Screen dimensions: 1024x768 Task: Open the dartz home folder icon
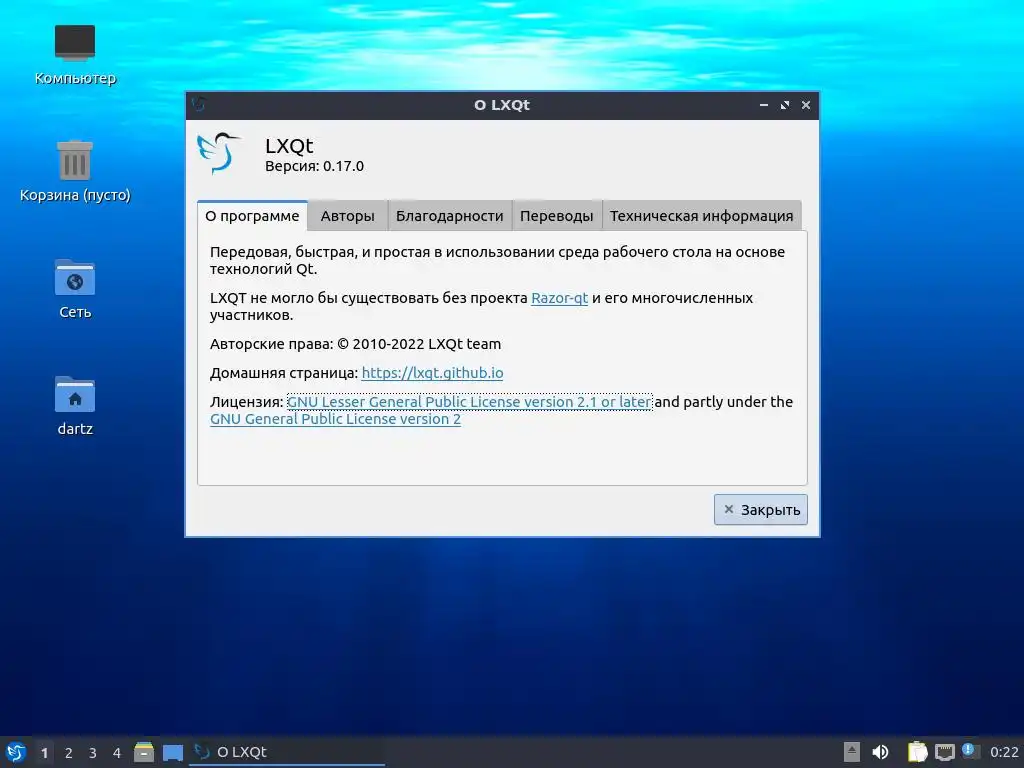[74, 405]
